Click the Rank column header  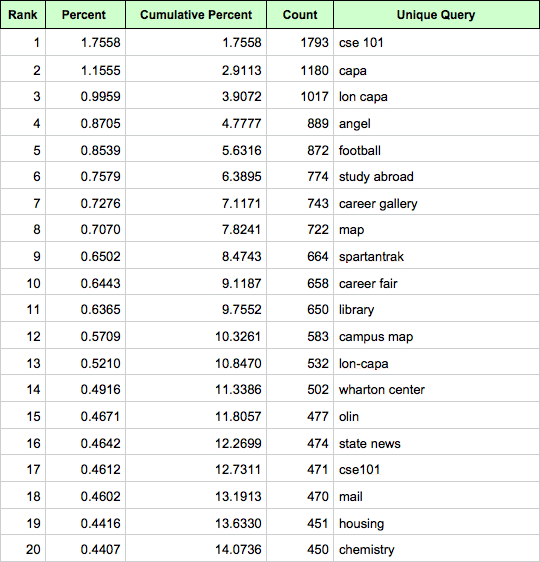(x=23, y=15)
